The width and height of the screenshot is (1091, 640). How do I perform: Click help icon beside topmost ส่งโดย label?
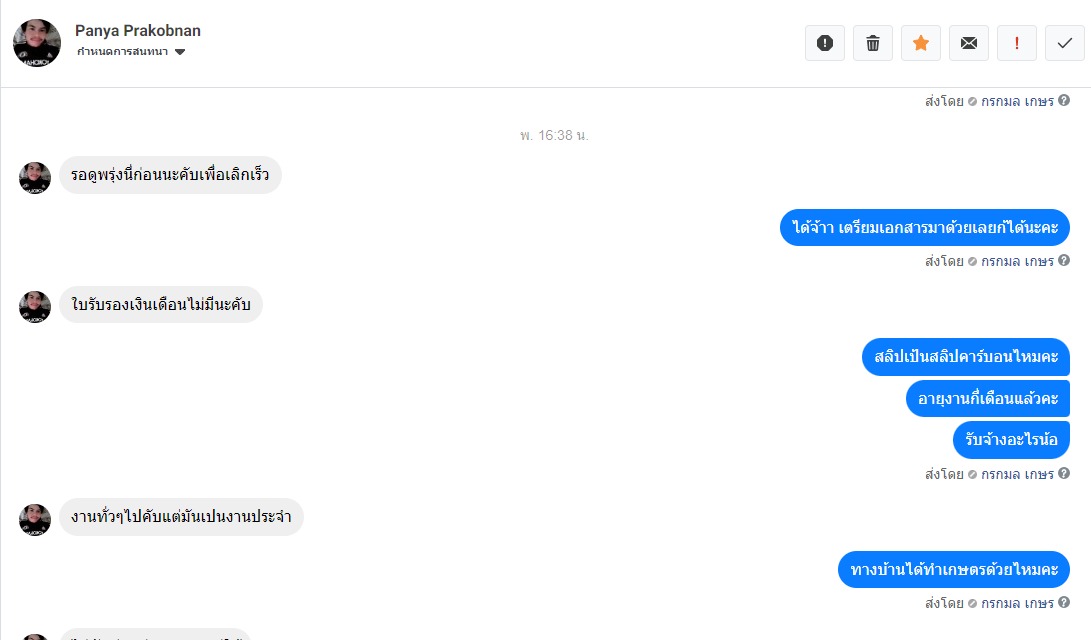1064,100
